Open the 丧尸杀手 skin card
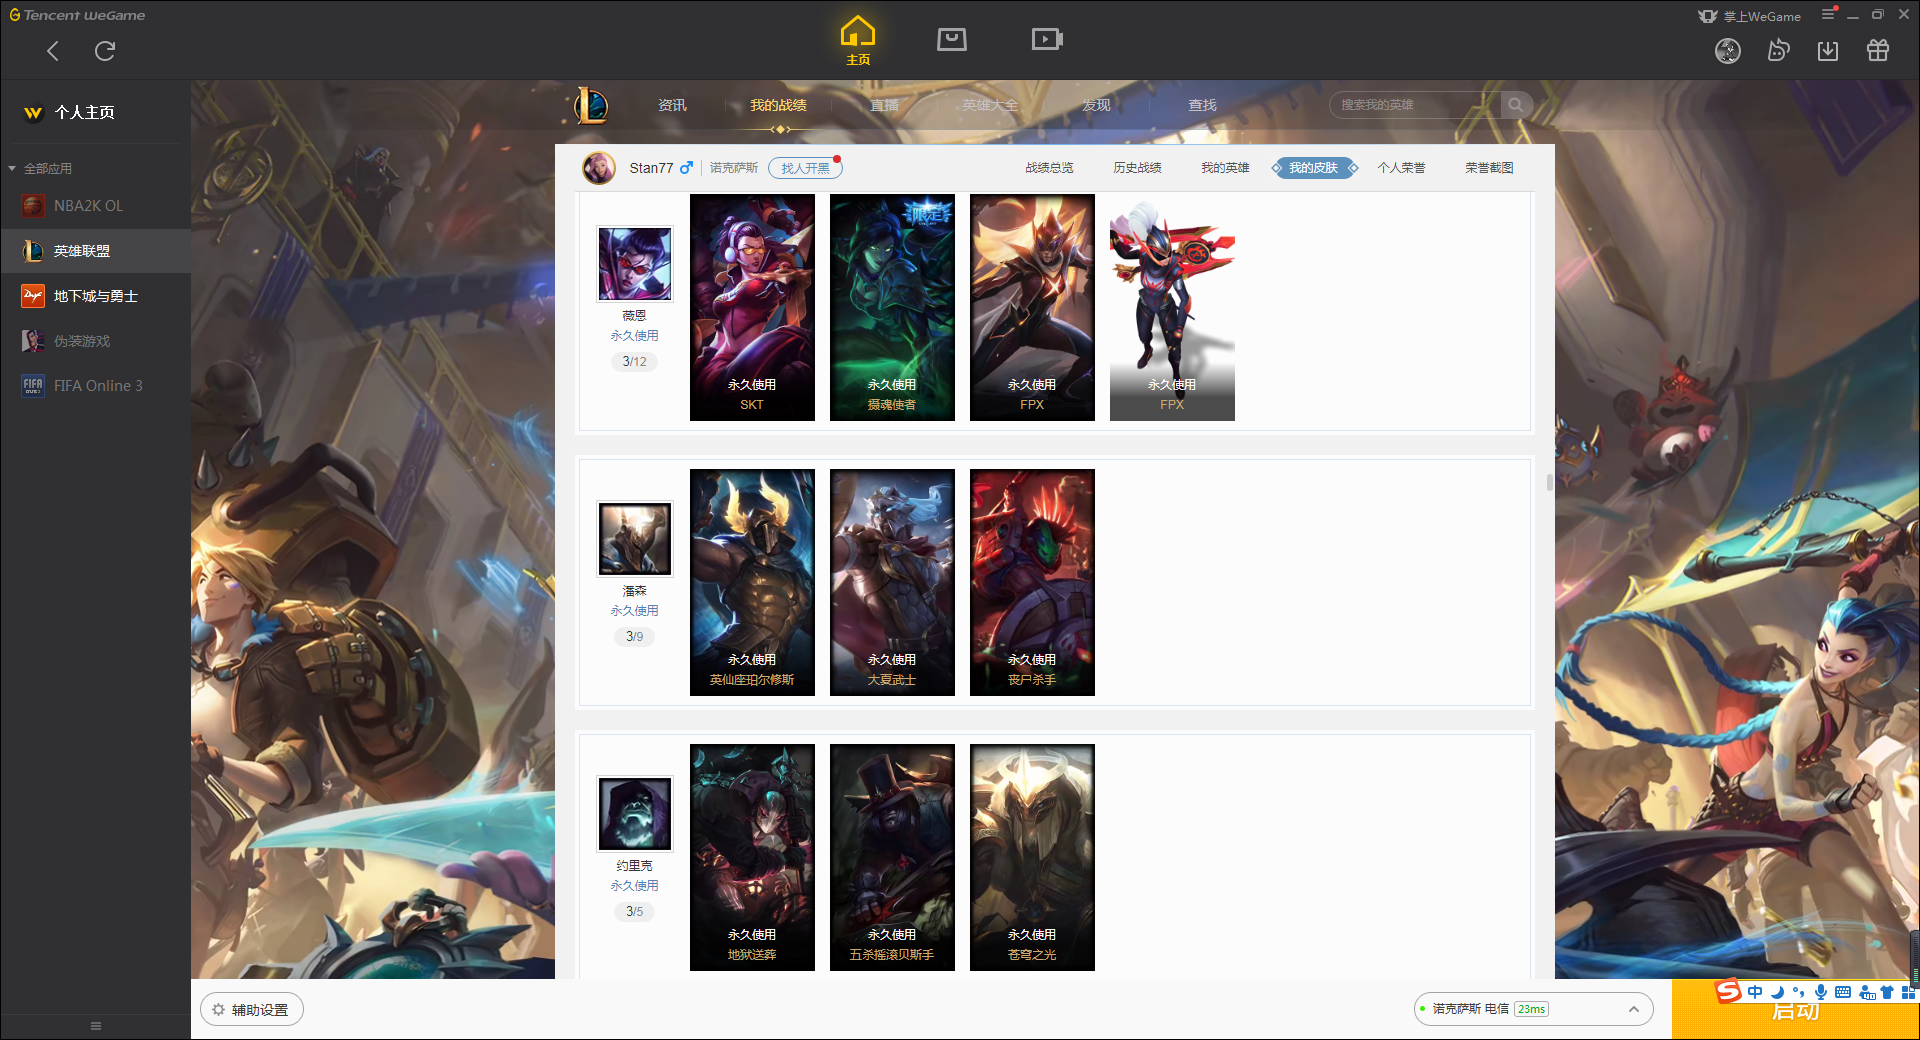 pos(1032,582)
